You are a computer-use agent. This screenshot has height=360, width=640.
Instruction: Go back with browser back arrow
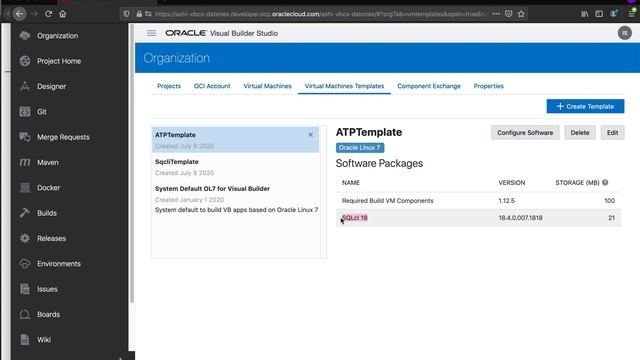pos(19,14)
